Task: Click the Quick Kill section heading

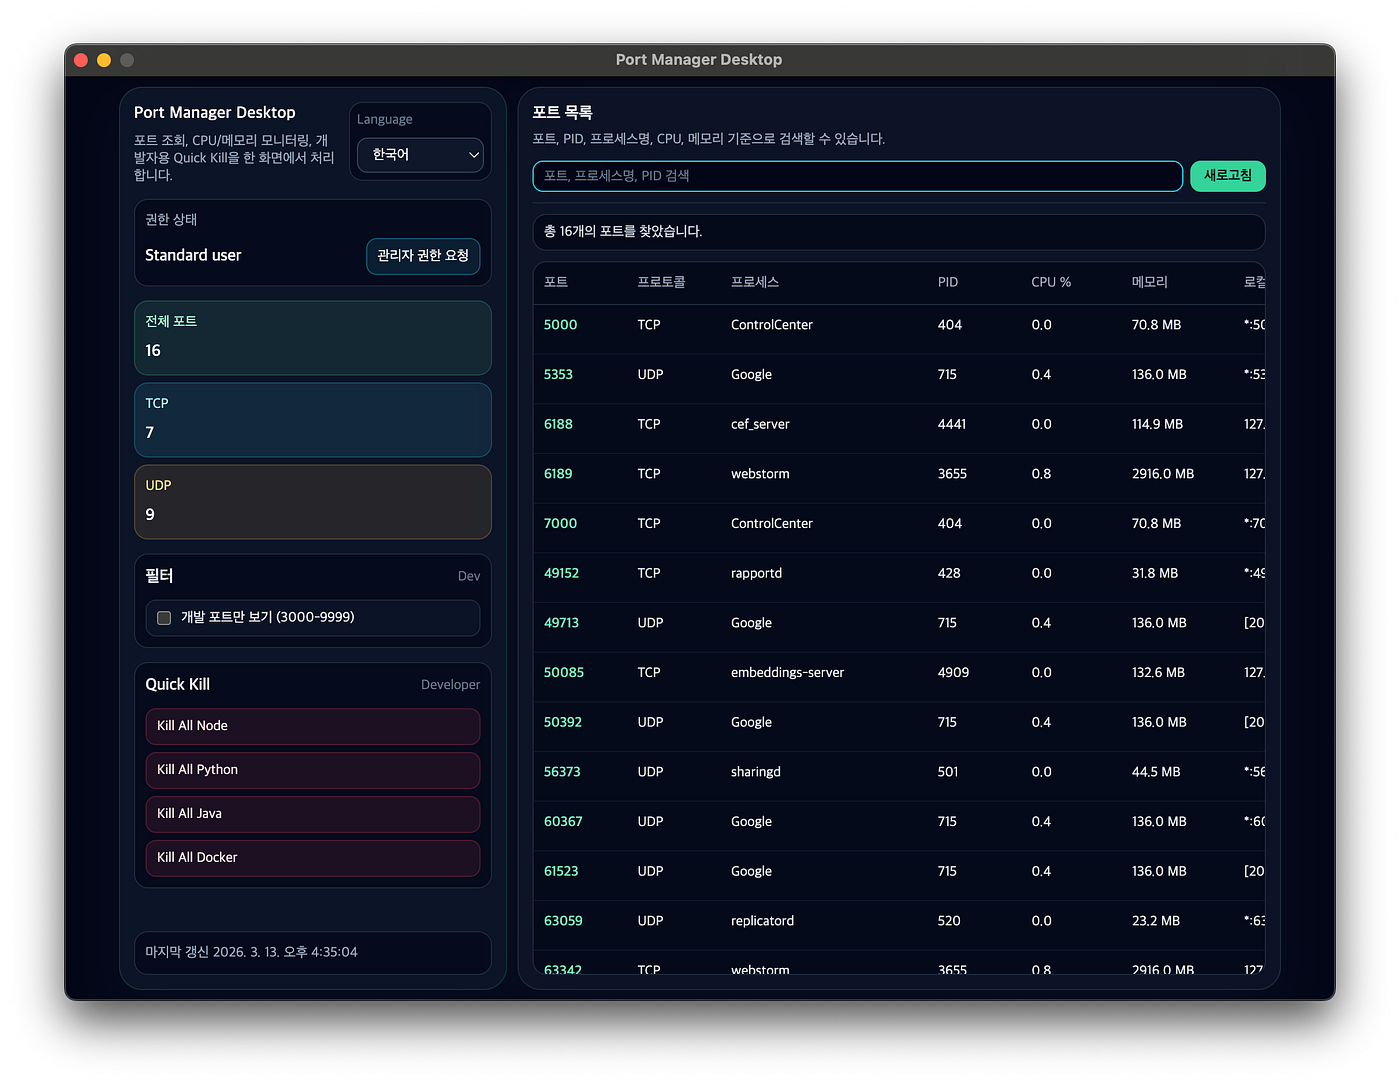Action: click(177, 685)
